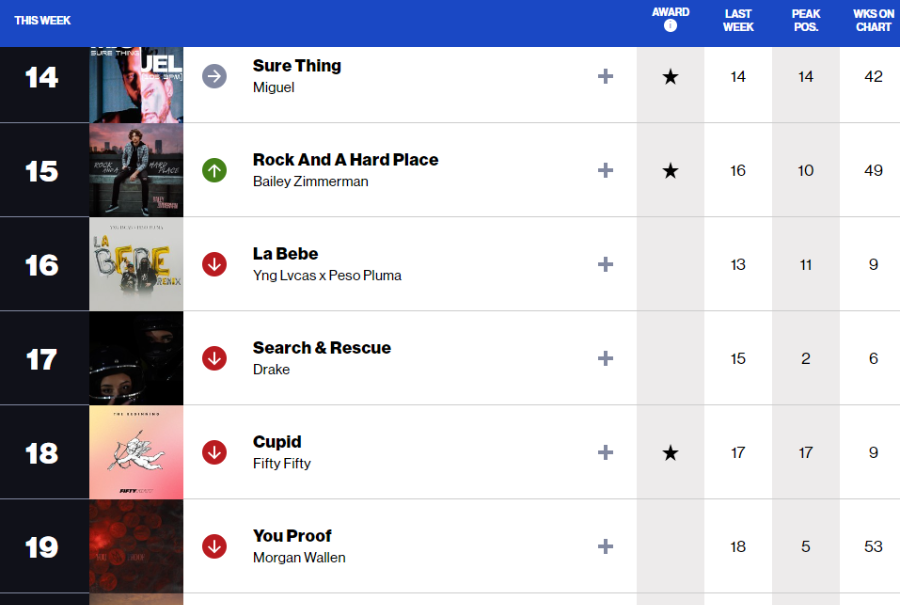Open the Search & Rescue title

(x=322, y=348)
